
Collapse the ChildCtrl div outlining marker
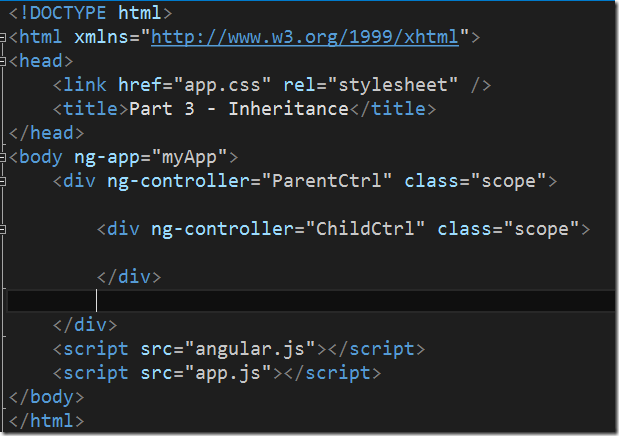click(3, 229)
